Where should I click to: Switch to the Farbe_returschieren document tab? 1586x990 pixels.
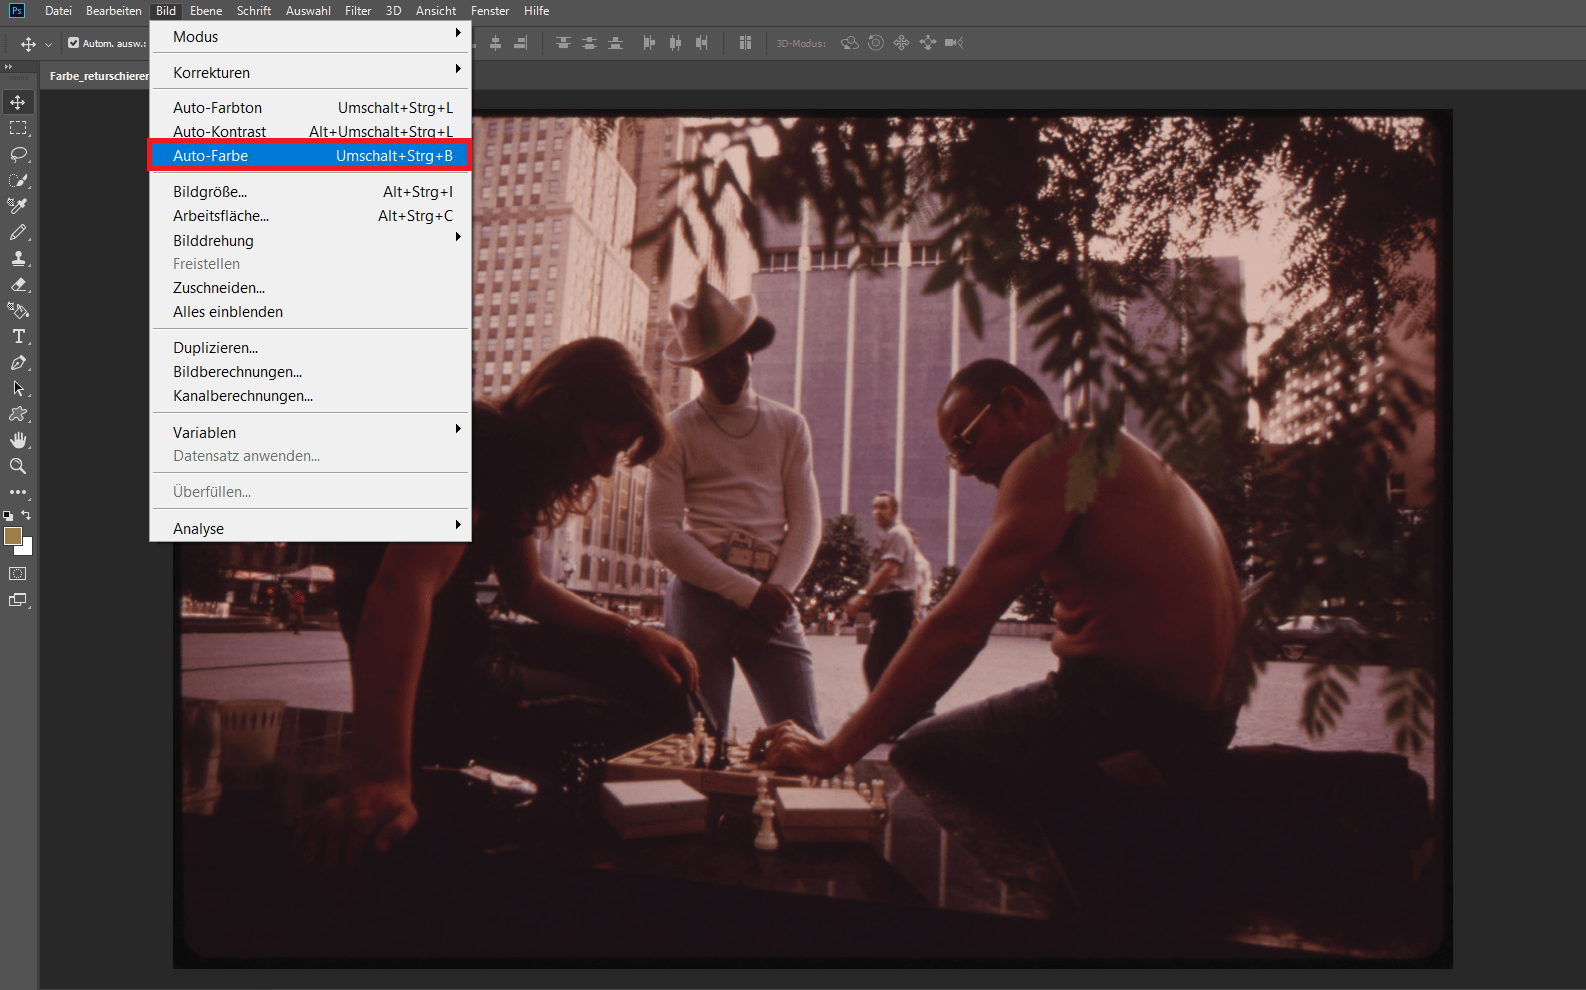click(x=98, y=76)
